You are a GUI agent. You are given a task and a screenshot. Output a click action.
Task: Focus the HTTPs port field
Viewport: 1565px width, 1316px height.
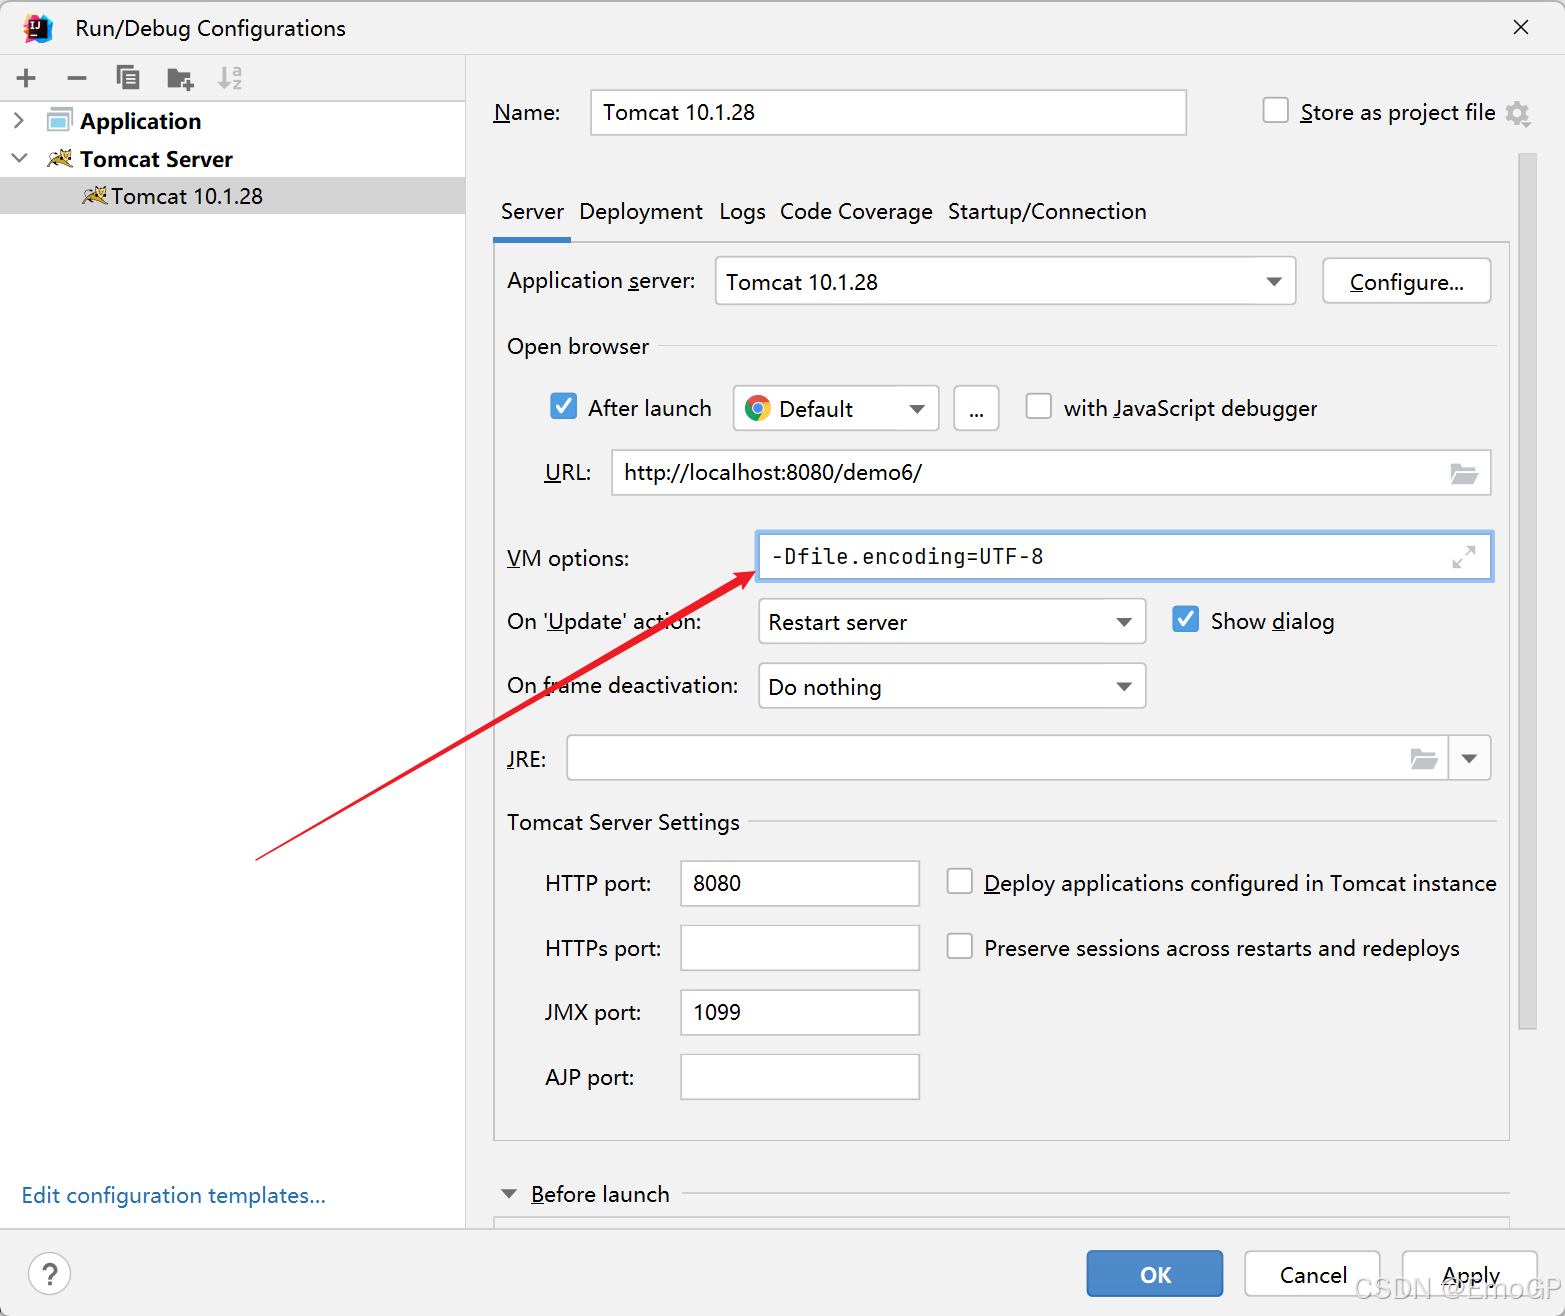coord(800,948)
